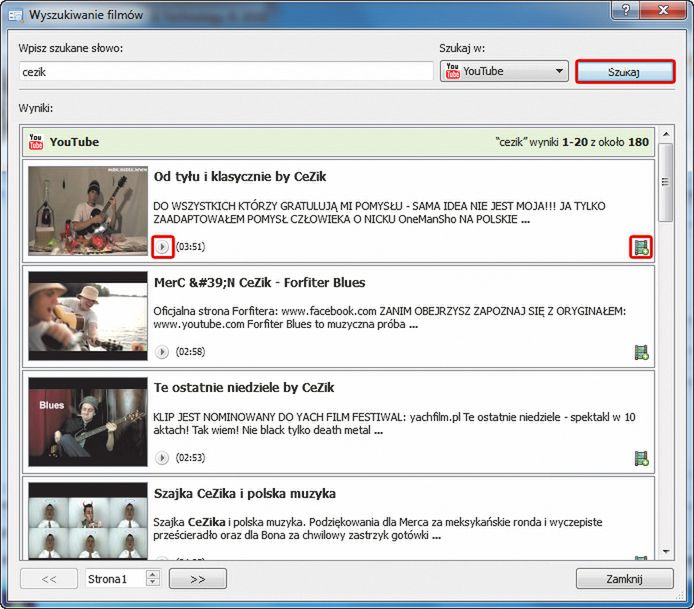Open thumbnail of "MerC 'N CeZik - Forfiter Blues"
The image size is (694, 609).
pos(88,316)
